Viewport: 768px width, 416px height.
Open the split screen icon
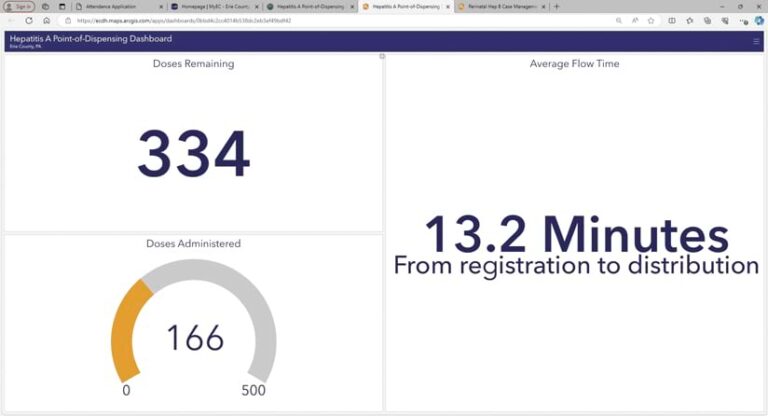point(672,21)
